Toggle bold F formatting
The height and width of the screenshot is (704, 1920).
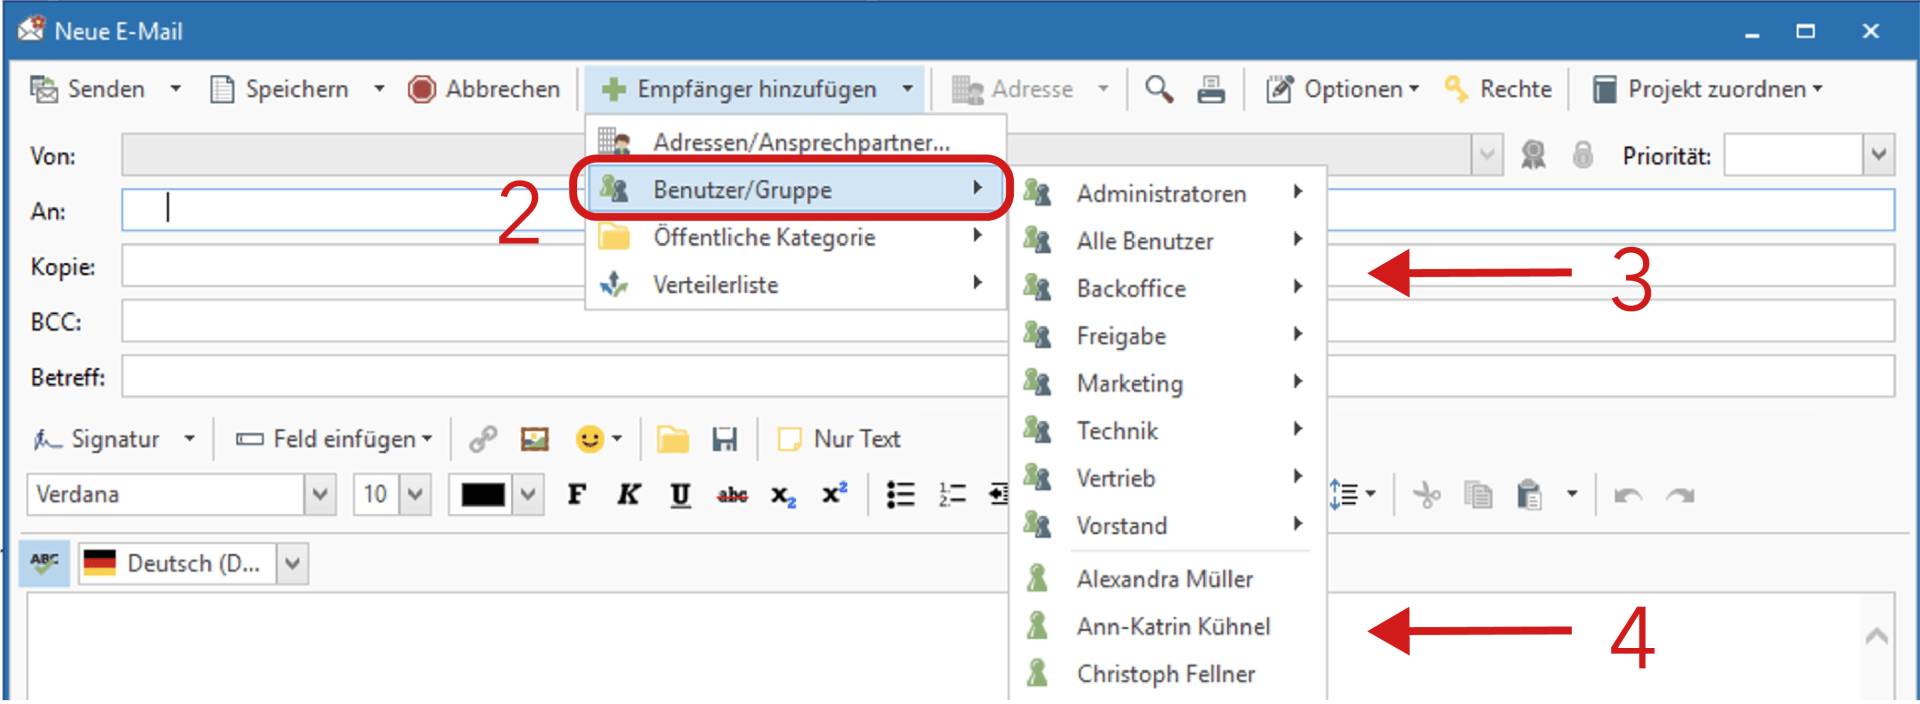(577, 494)
